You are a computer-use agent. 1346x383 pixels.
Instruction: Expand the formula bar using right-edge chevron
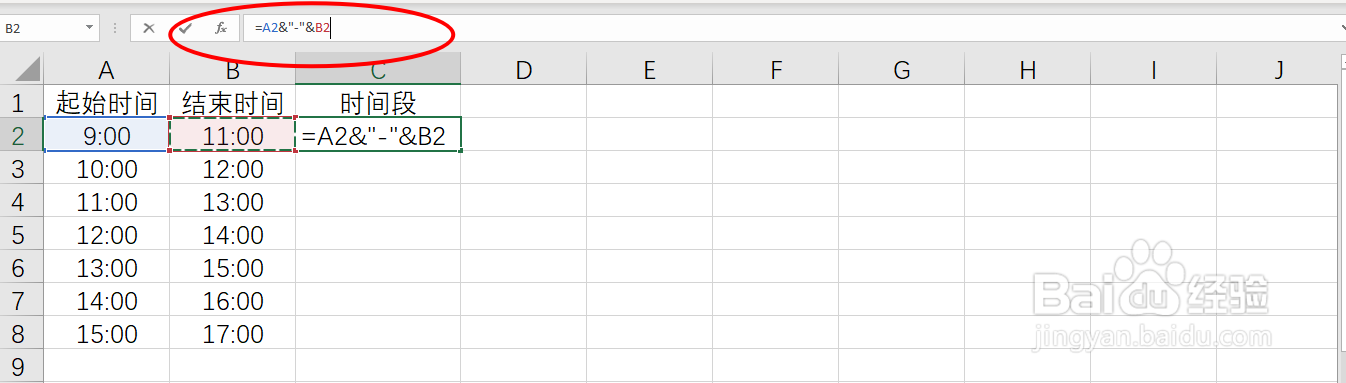coord(1341,28)
